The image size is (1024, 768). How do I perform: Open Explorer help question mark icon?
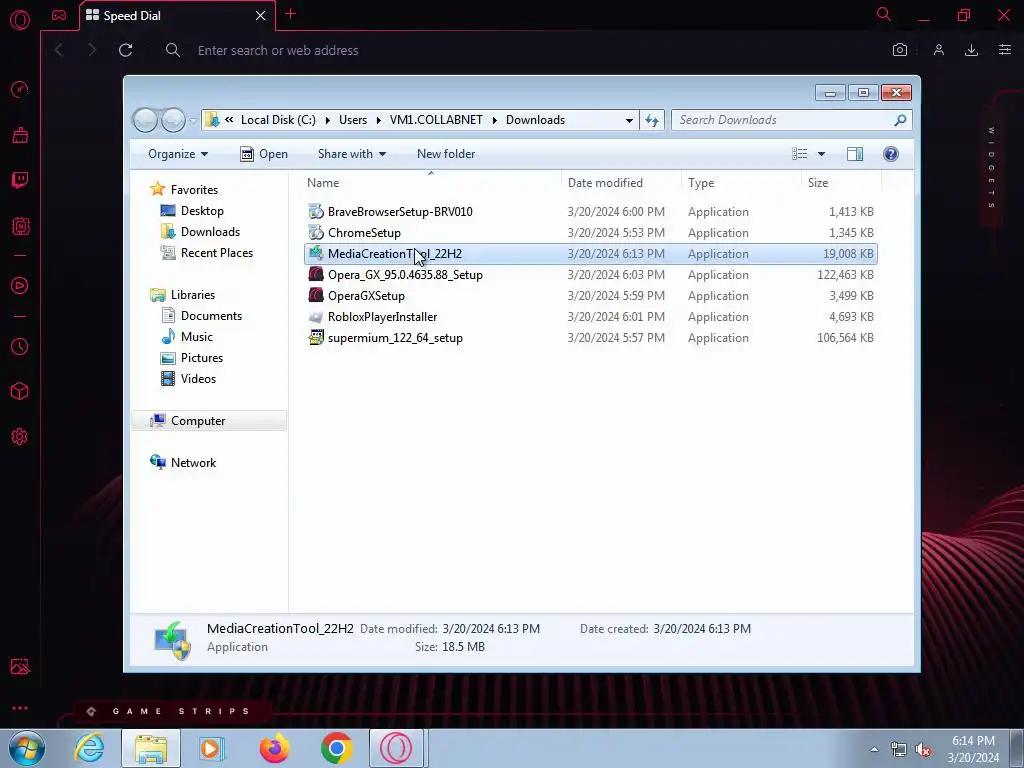pos(890,153)
